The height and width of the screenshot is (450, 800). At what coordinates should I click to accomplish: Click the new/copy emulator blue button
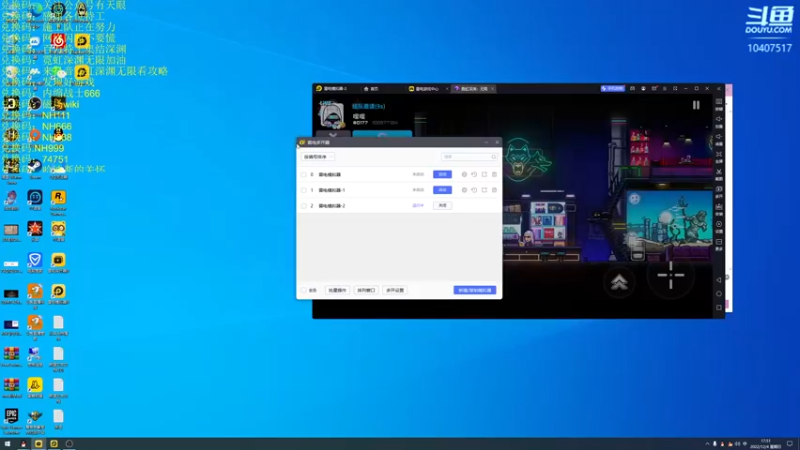pos(474,290)
